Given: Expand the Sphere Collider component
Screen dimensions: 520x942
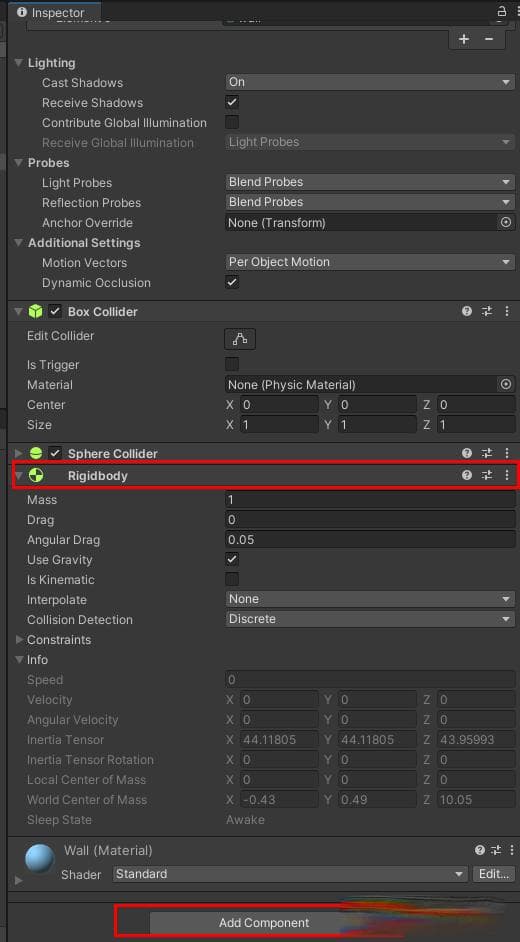Looking at the screenshot, I should pos(19,453).
